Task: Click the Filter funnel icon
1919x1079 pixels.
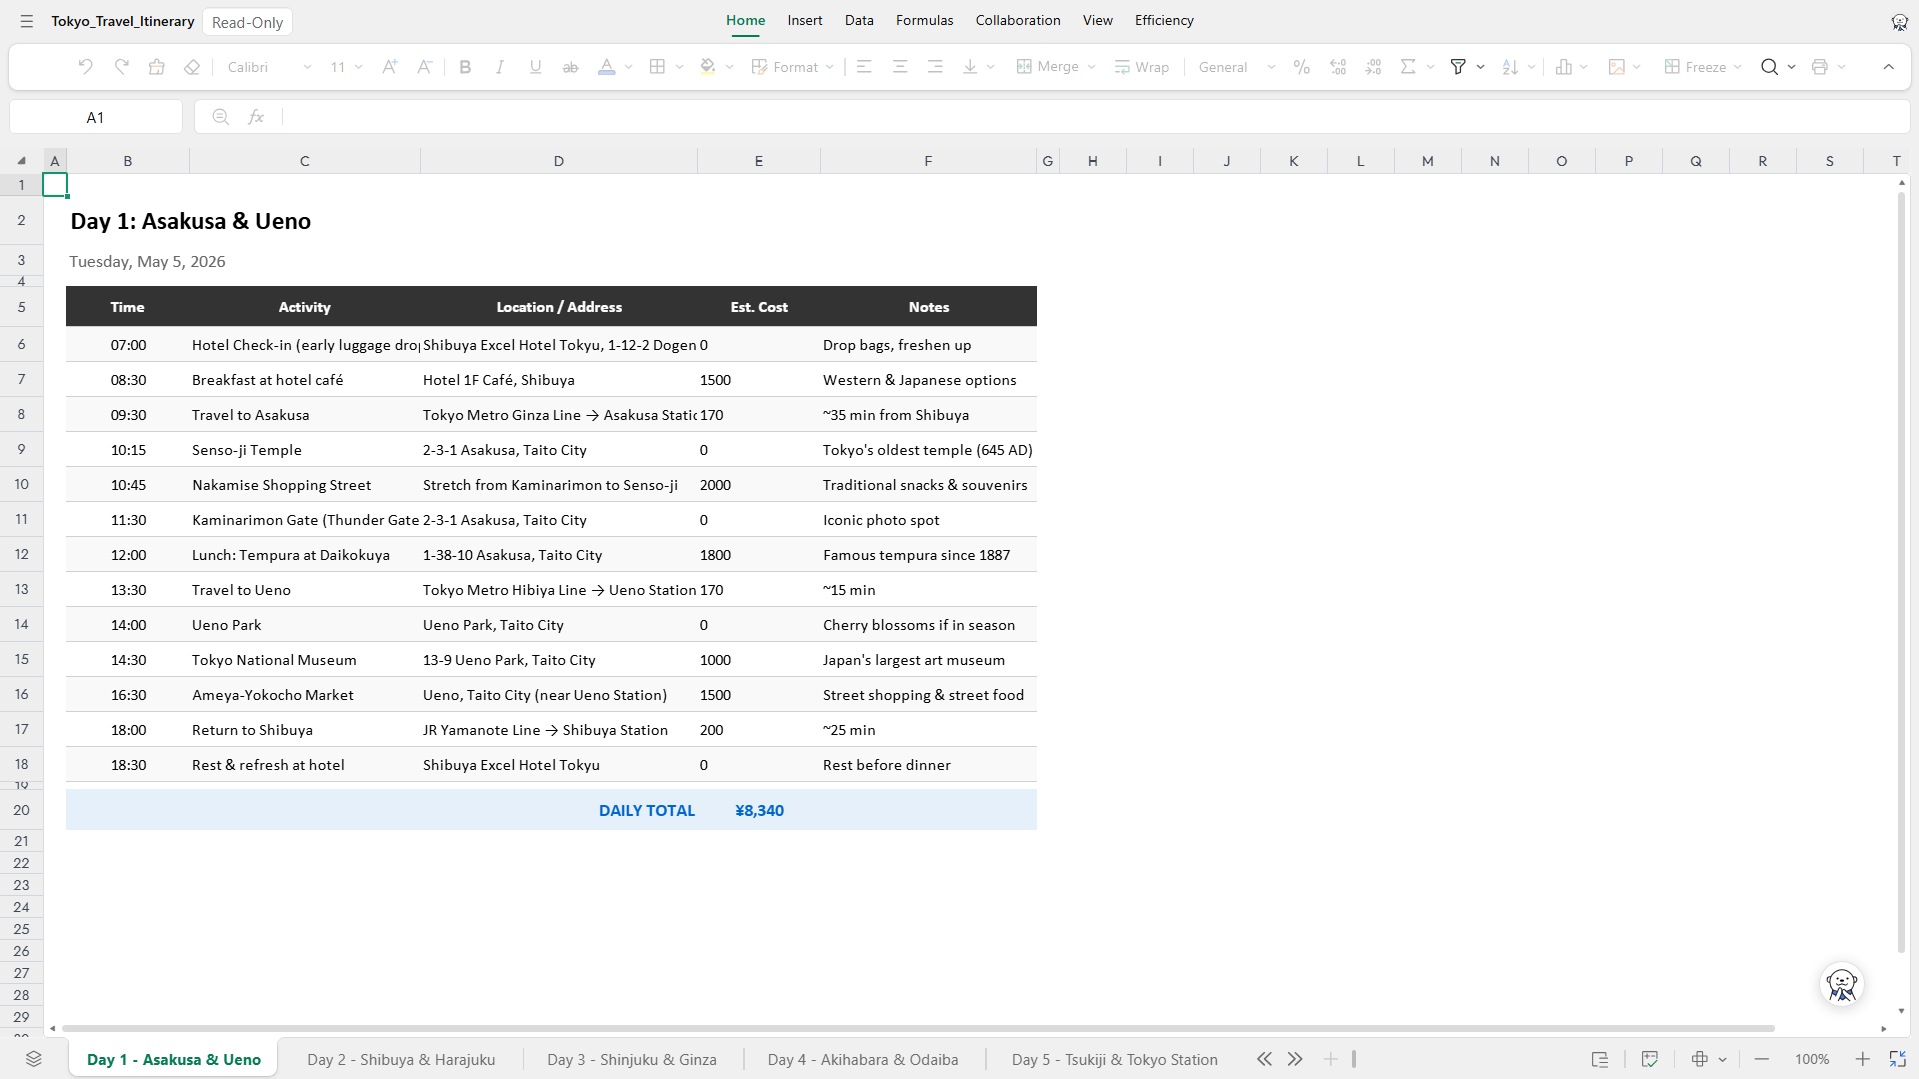Action: (x=1458, y=67)
